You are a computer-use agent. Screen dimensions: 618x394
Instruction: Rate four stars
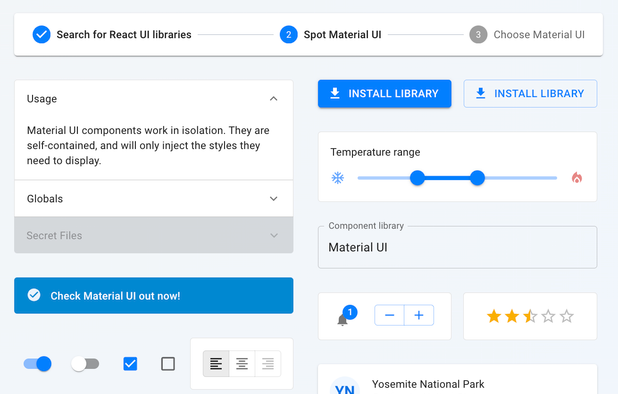coord(548,316)
